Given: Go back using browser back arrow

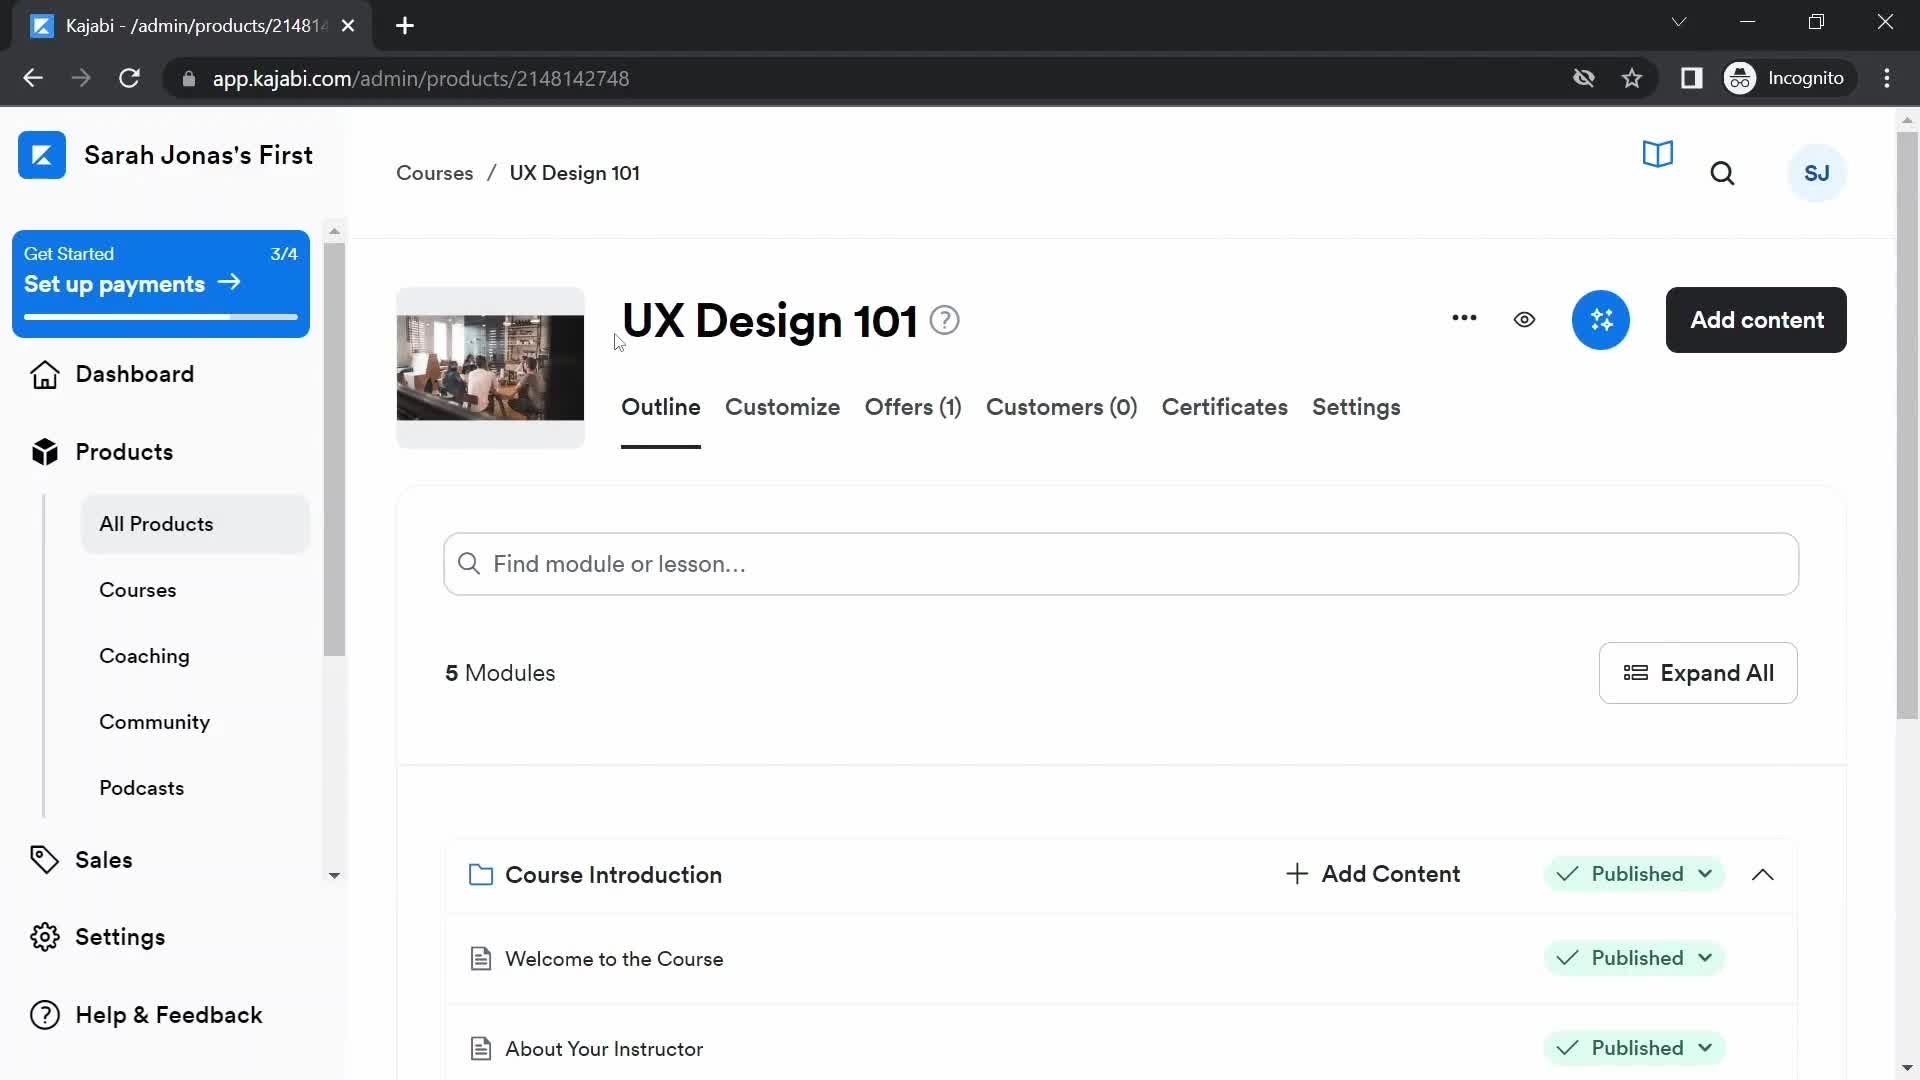Looking at the screenshot, I should point(33,78).
